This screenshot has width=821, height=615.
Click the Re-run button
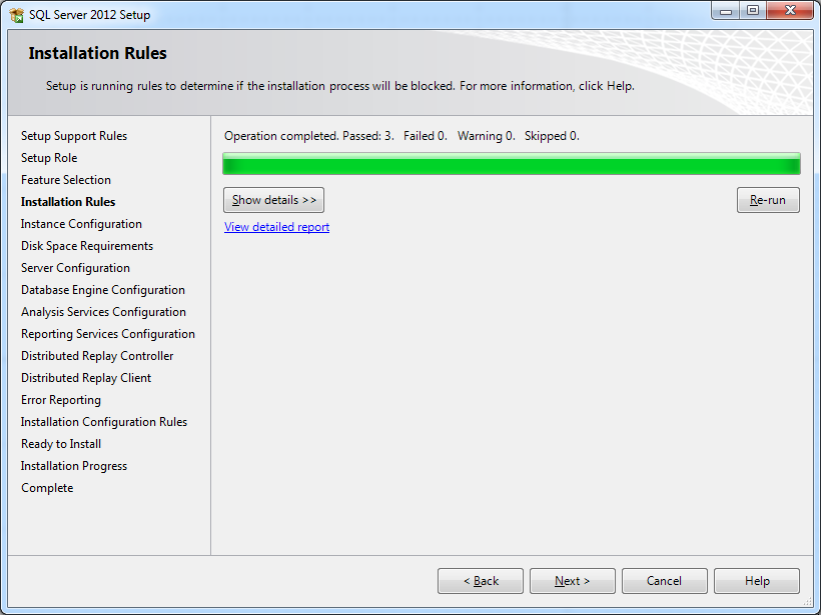[768, 200]
